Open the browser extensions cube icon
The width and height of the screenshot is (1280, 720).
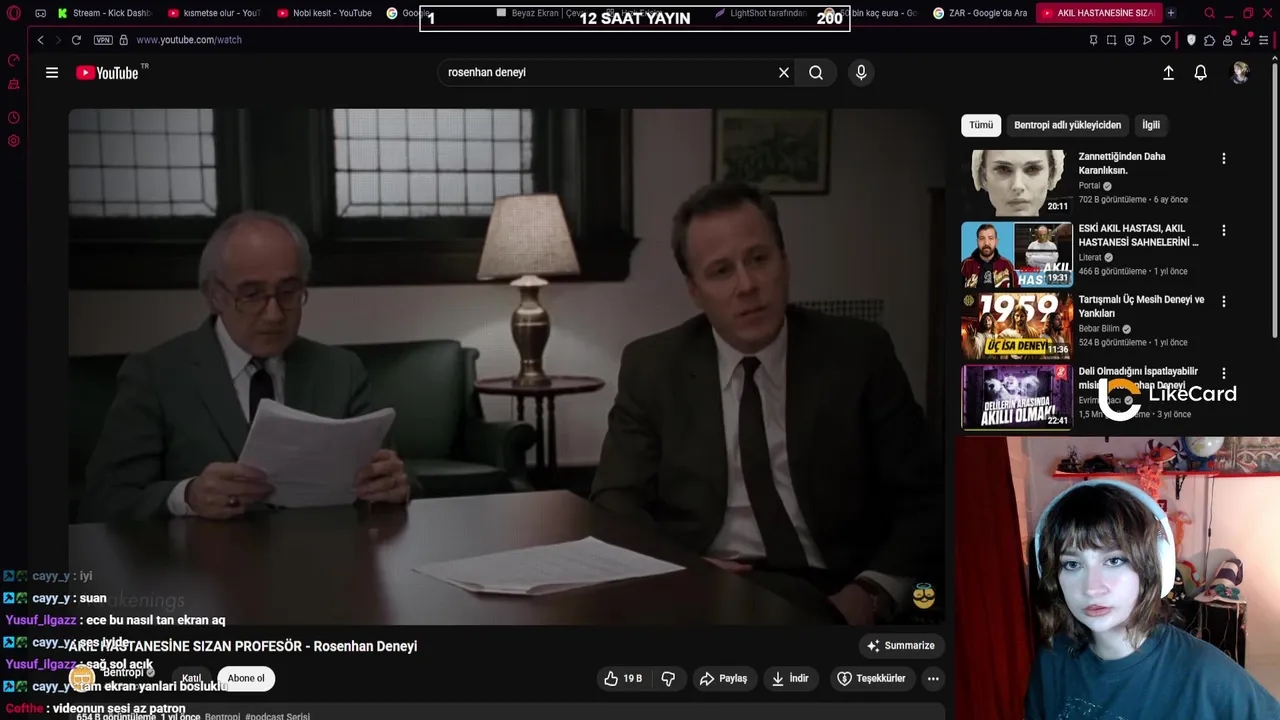pyautogui.click(x=1210, y=40)
